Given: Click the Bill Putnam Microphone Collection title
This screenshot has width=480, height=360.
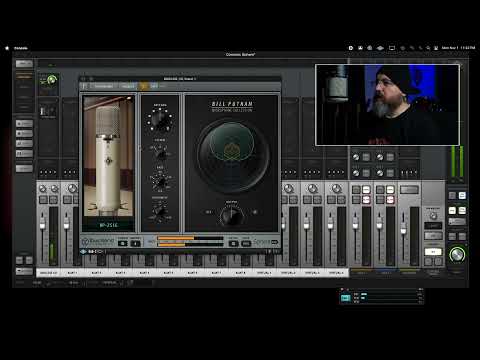Looking at the screenshot, I should [x=232, y=106].
